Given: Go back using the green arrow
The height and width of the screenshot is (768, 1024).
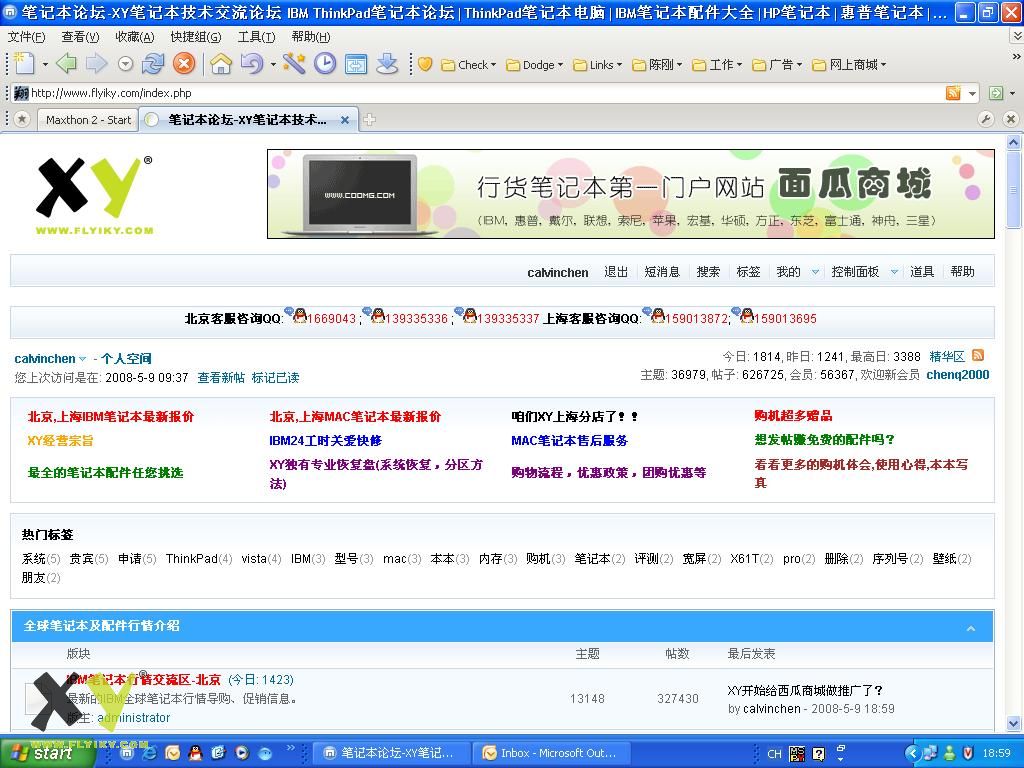Looking at the screenshot, I should coord(66,64).
